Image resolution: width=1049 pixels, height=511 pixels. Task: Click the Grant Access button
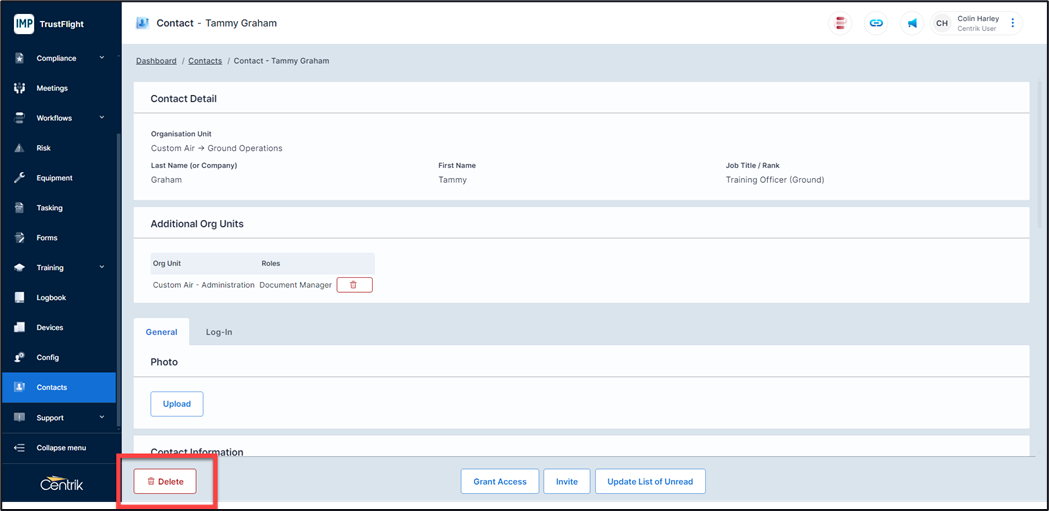click(500, 481)
